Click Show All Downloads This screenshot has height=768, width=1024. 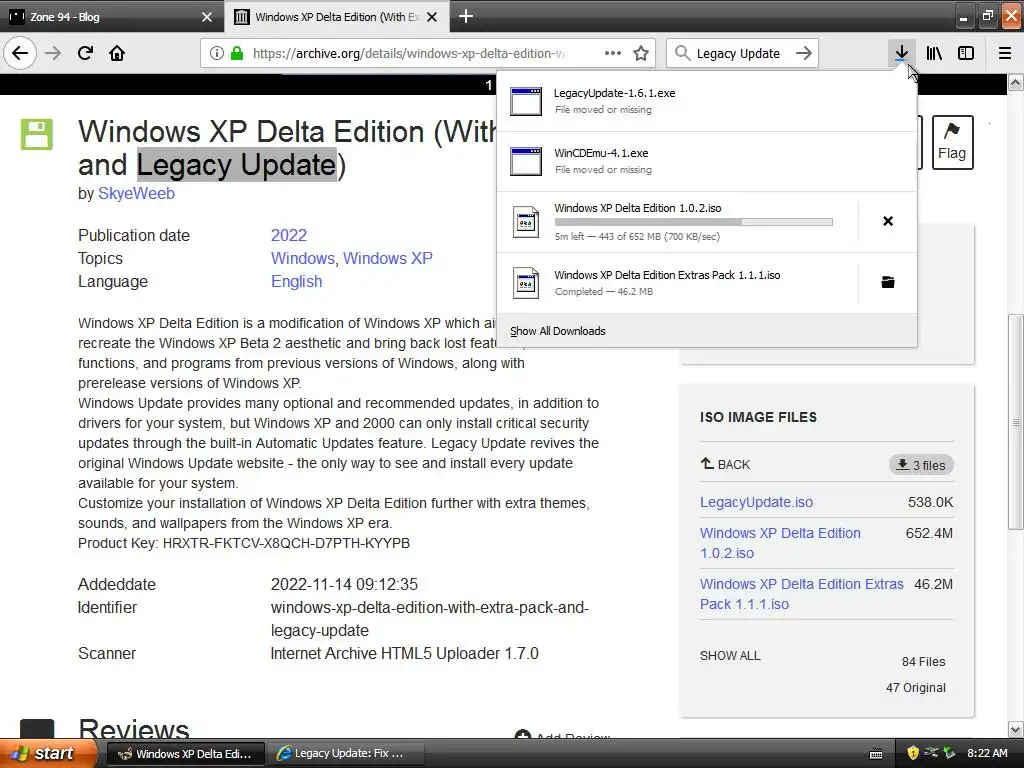pyautogui.click(x=558, y=331)
